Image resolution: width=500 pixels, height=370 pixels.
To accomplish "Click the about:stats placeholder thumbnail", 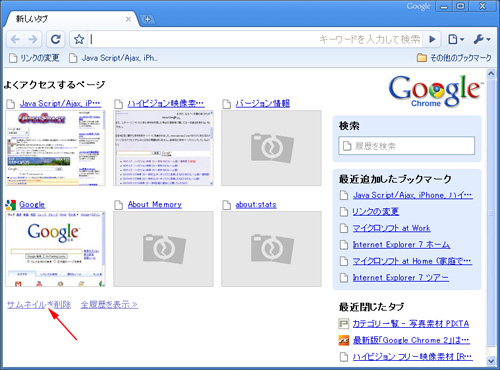I will [x=271, y=249].
